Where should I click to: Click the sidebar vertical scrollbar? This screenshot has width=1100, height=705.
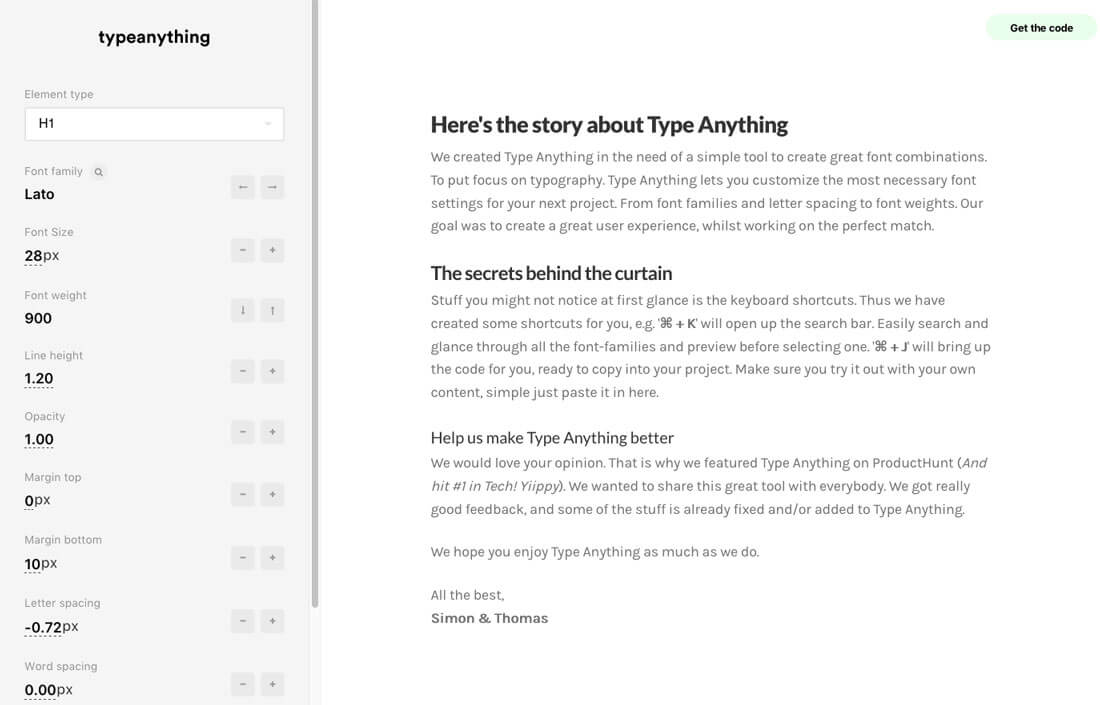pos(315,300)
